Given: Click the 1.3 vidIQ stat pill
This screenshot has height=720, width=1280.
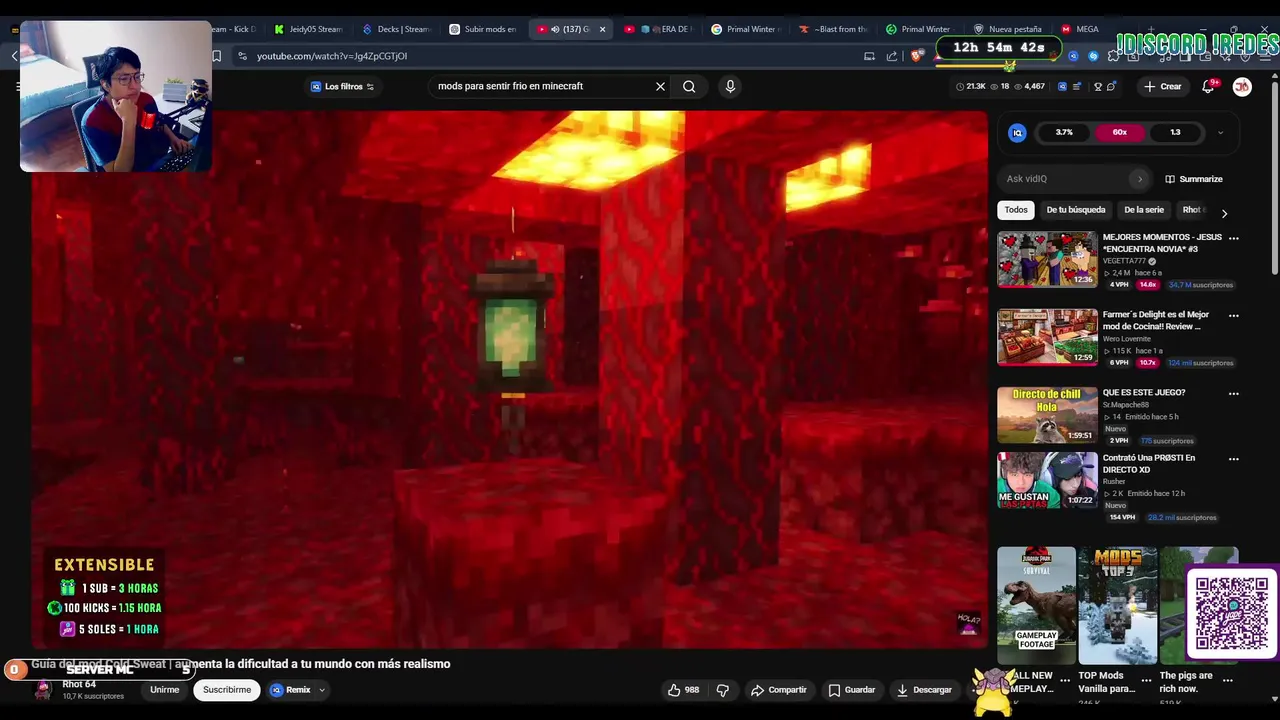Looking at the screenshot, I should pos(1175,132).
